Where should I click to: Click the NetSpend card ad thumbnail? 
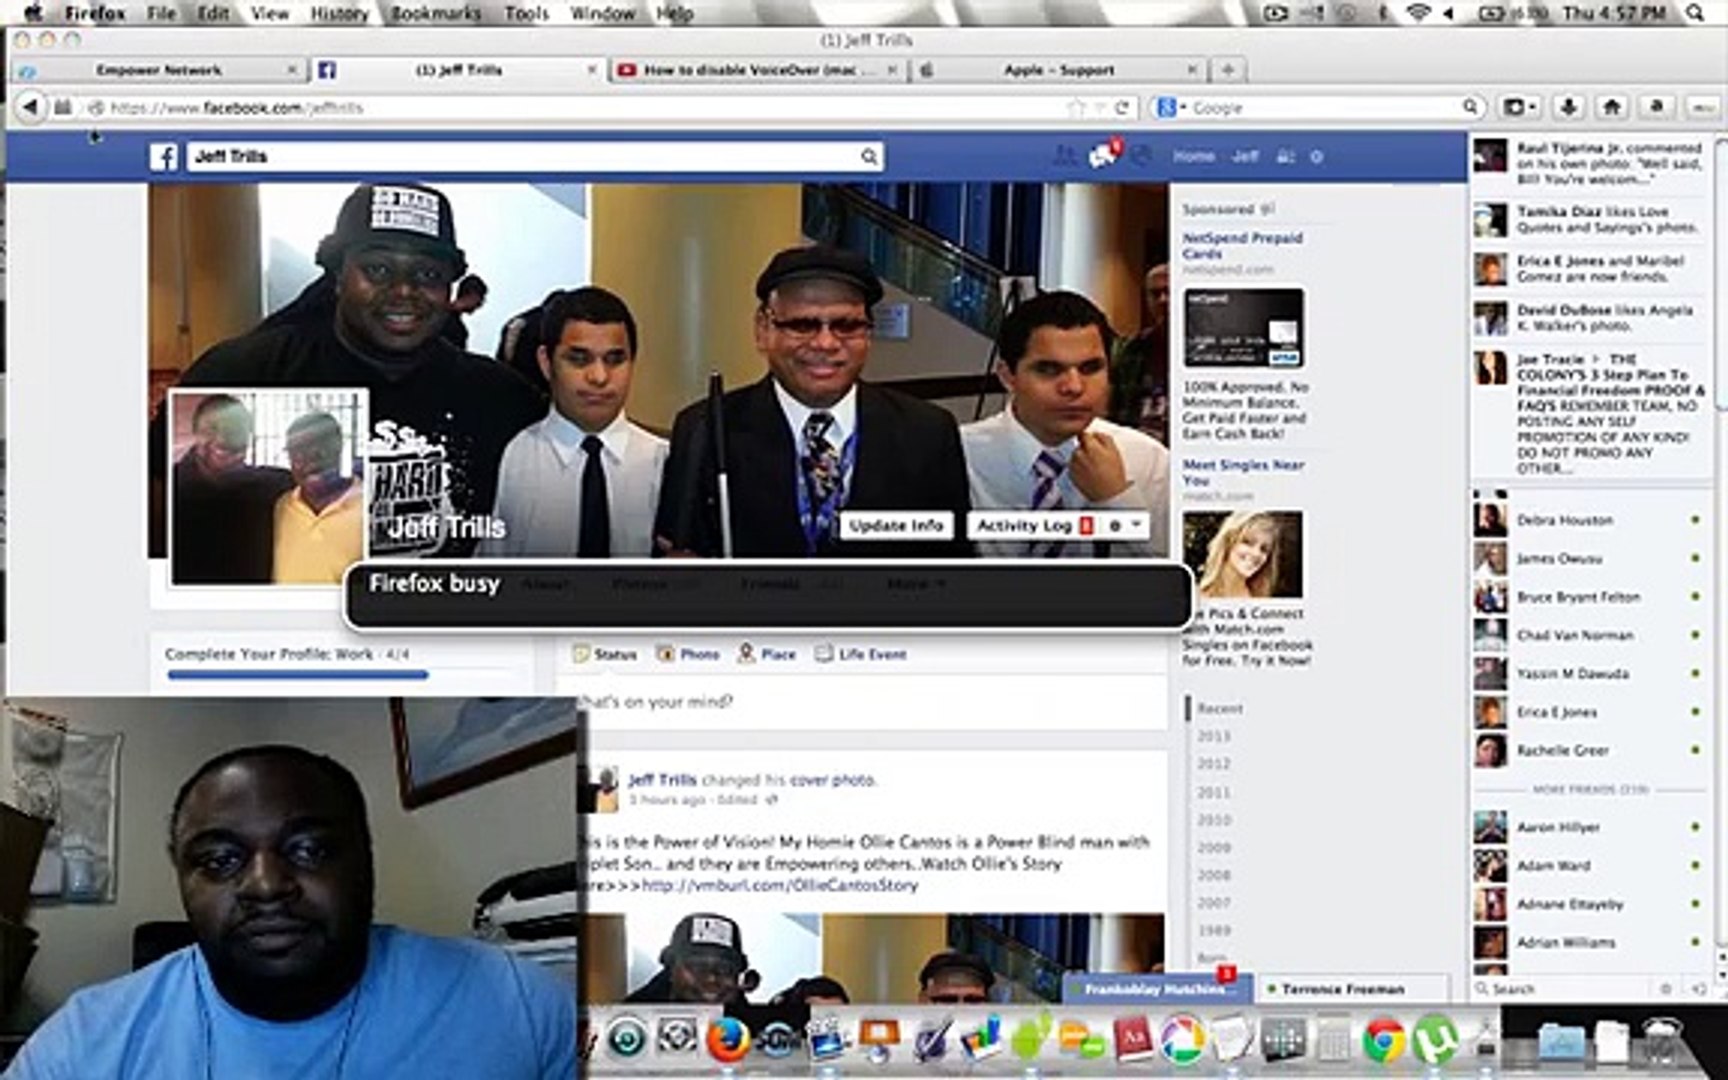pyautogui.click(x=1243, y=328)
